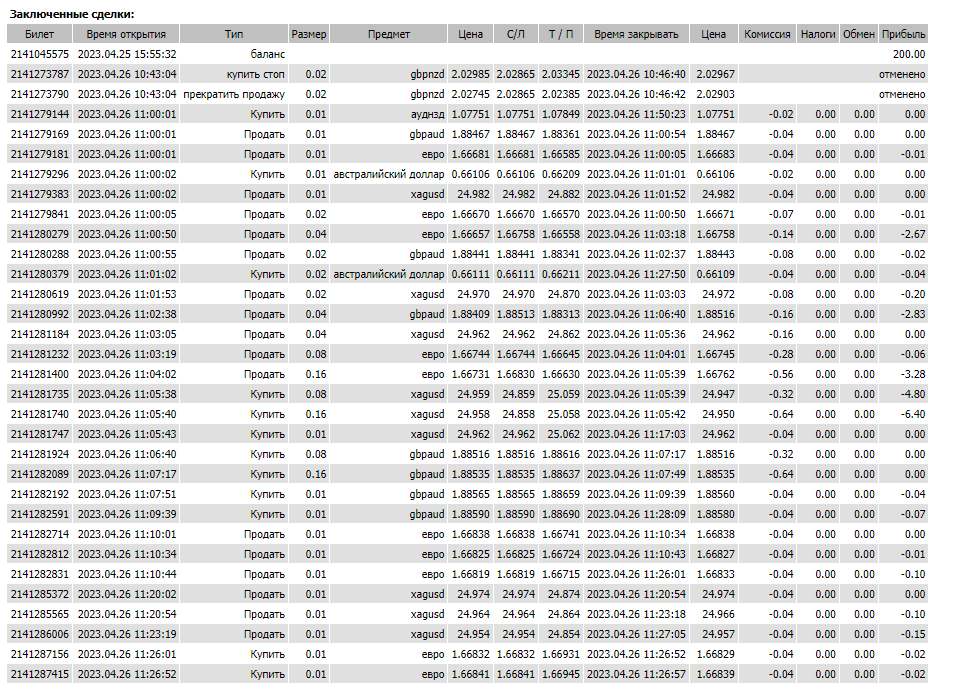959x688 pixels.
Task: Click profit value -2.83 for gbpaud
Action: point(913,314)
